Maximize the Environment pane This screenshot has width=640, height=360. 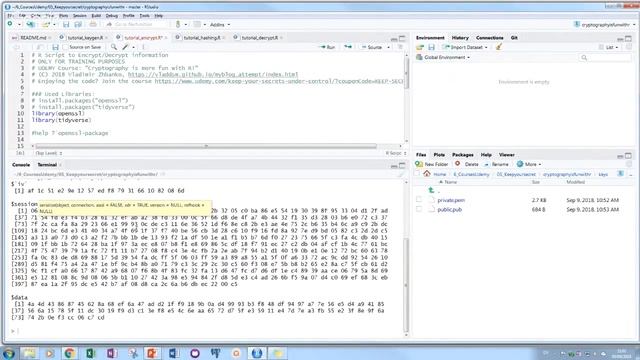pyautogui.click(x=629, y=38)
